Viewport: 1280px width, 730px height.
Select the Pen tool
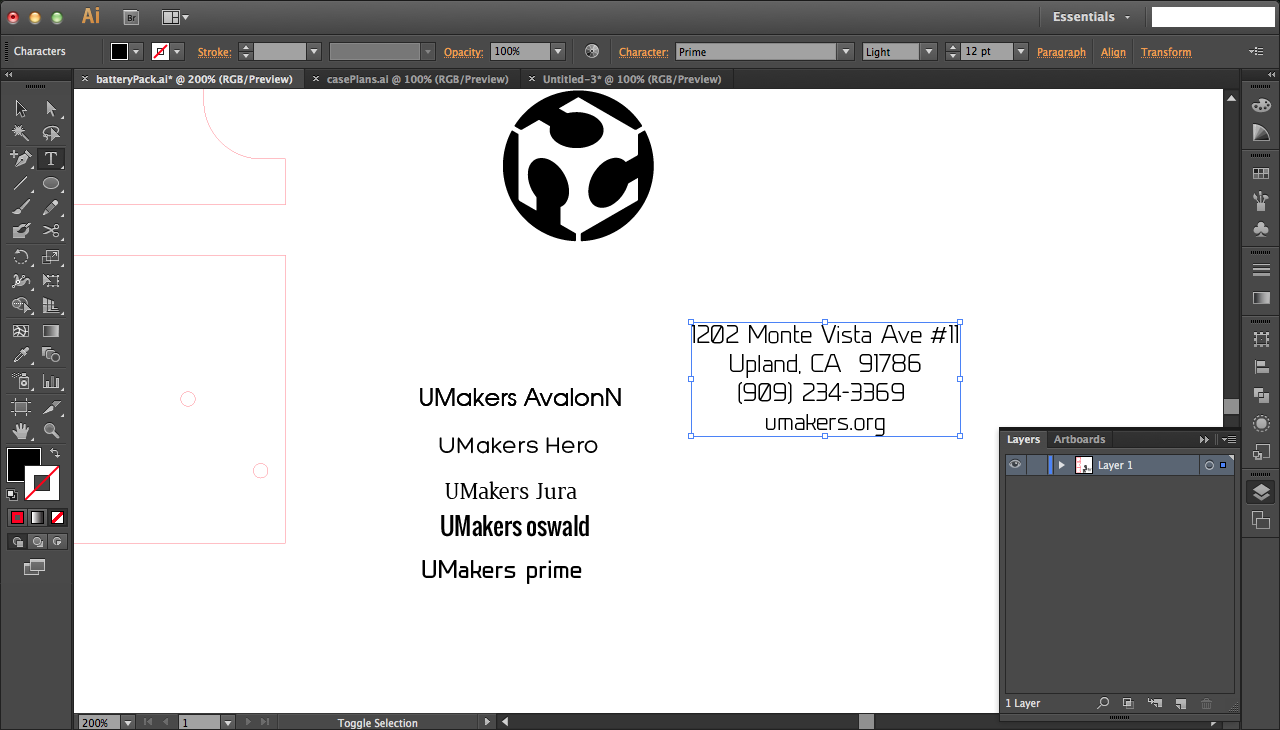coord(21,158)
